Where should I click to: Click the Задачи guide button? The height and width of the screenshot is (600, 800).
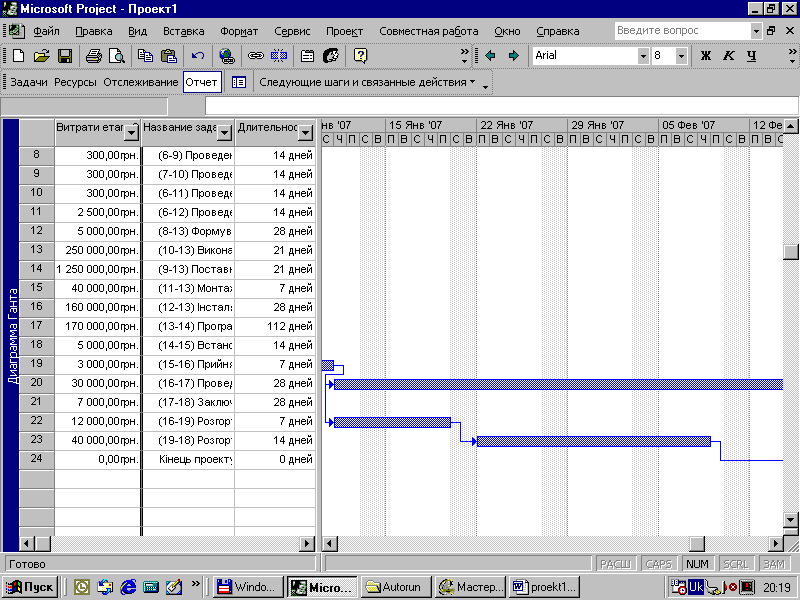click(29, 82)
